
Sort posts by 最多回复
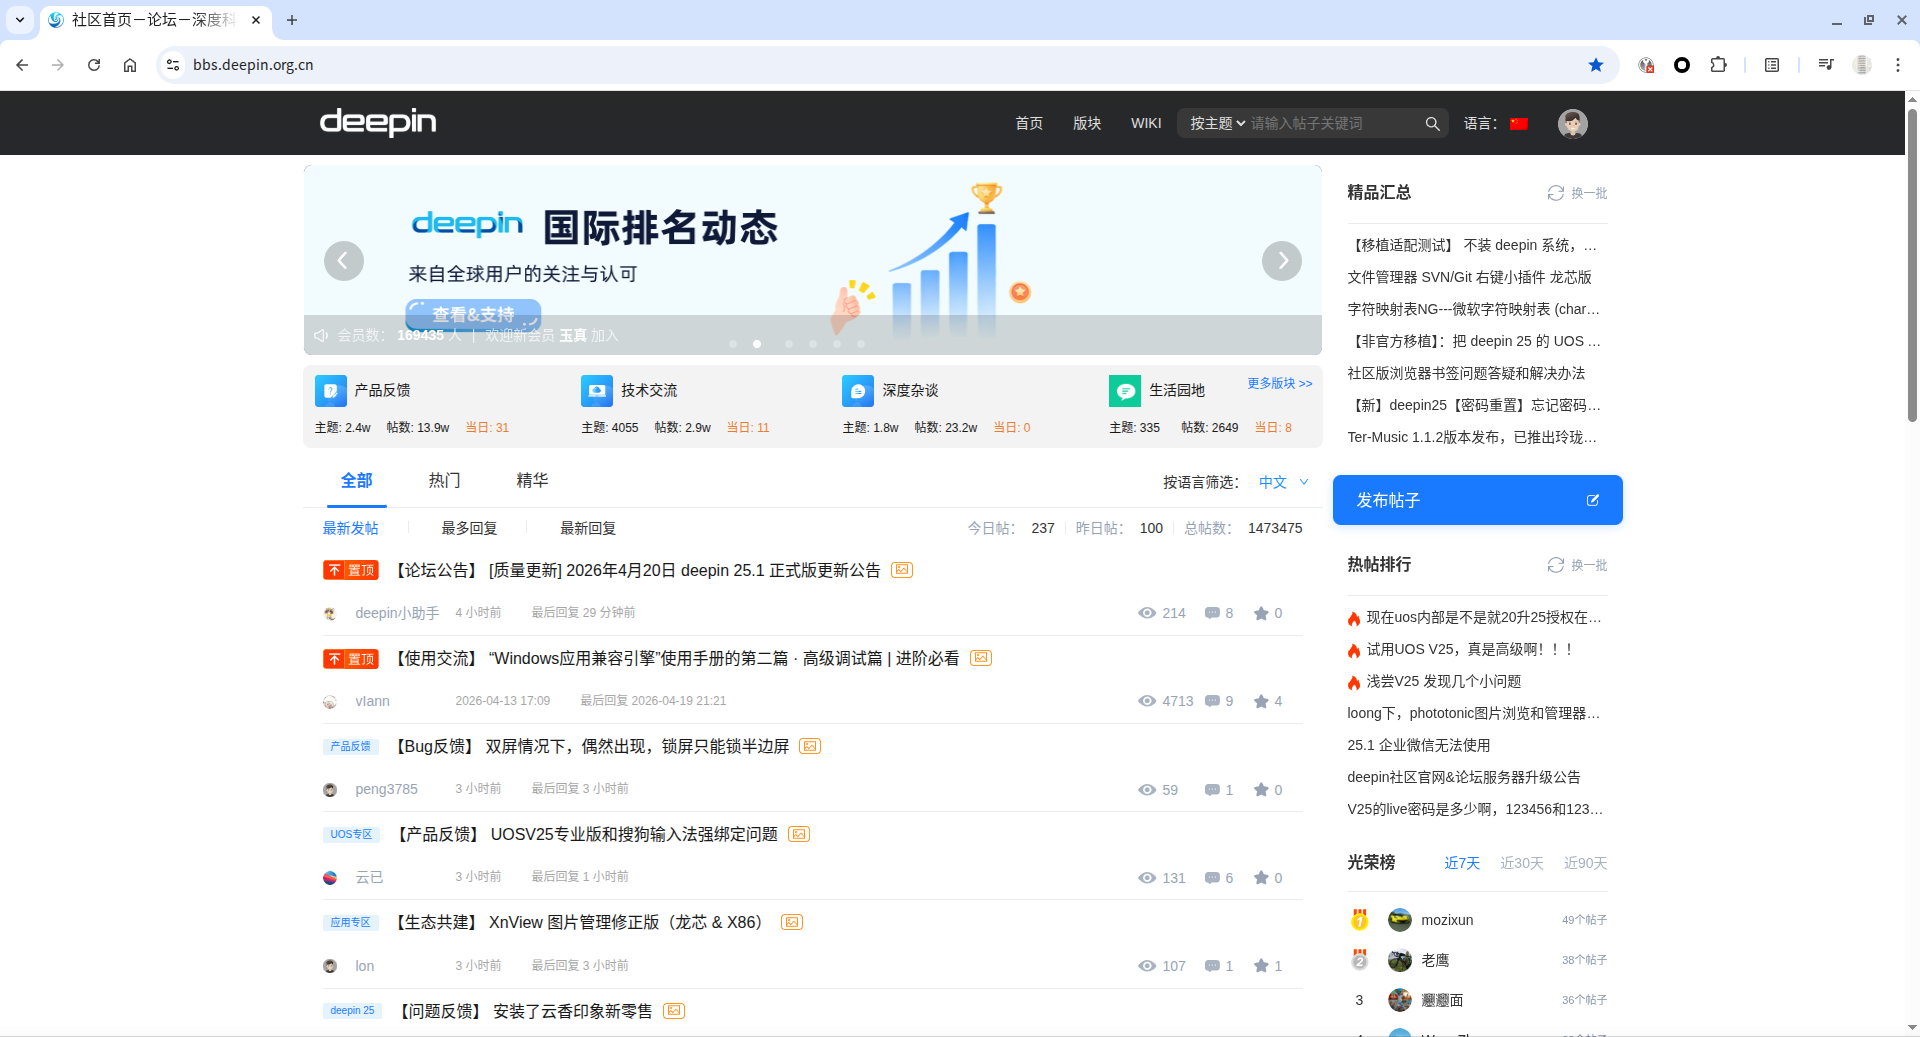click(x=469, y=528)
